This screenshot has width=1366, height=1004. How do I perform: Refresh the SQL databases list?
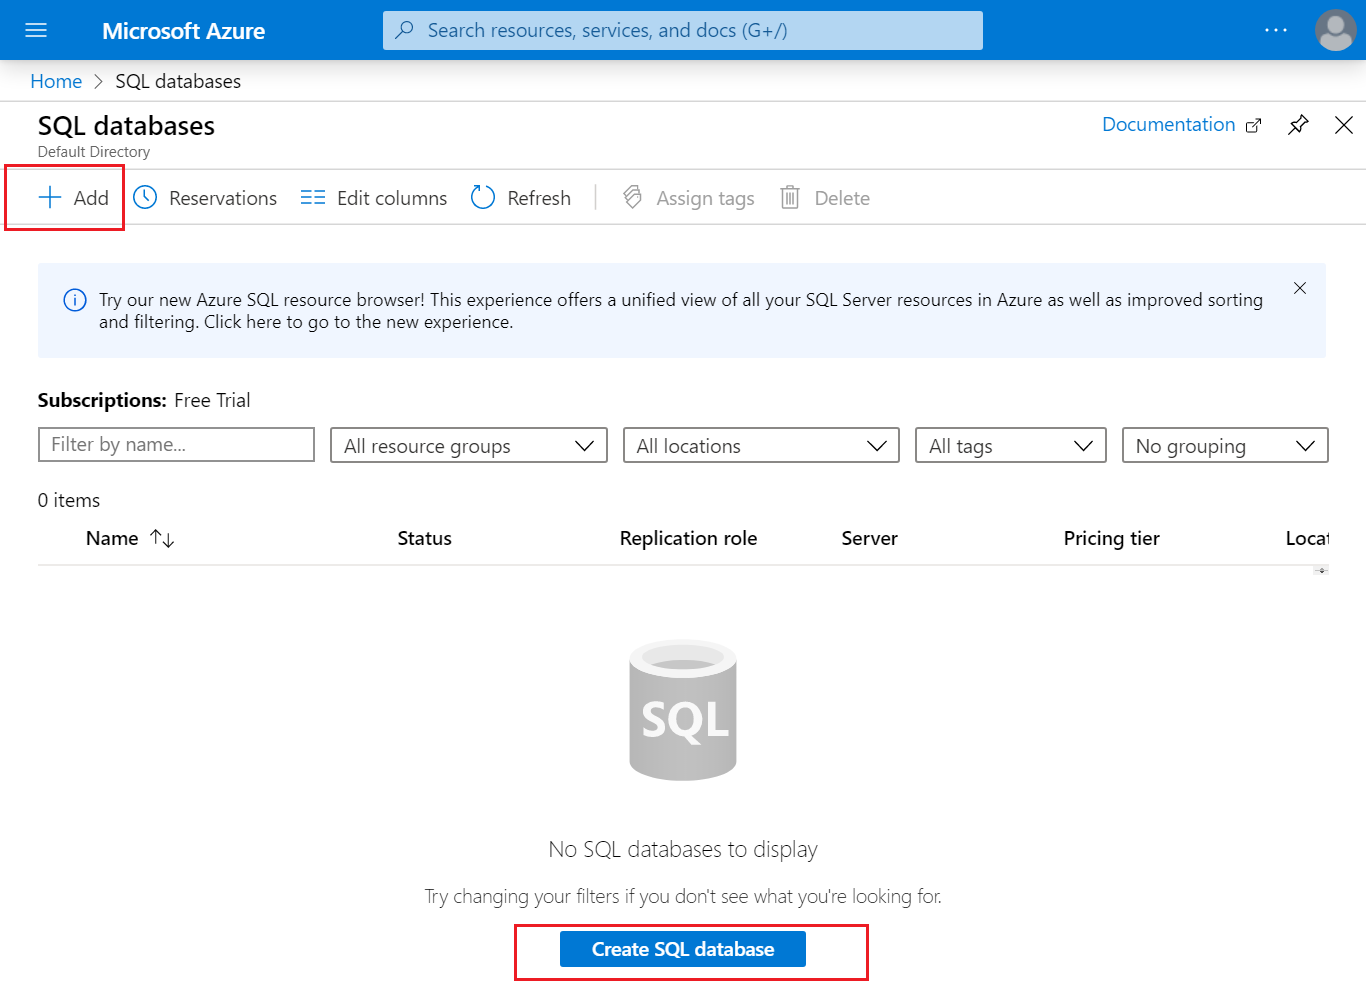coord(483,197)
